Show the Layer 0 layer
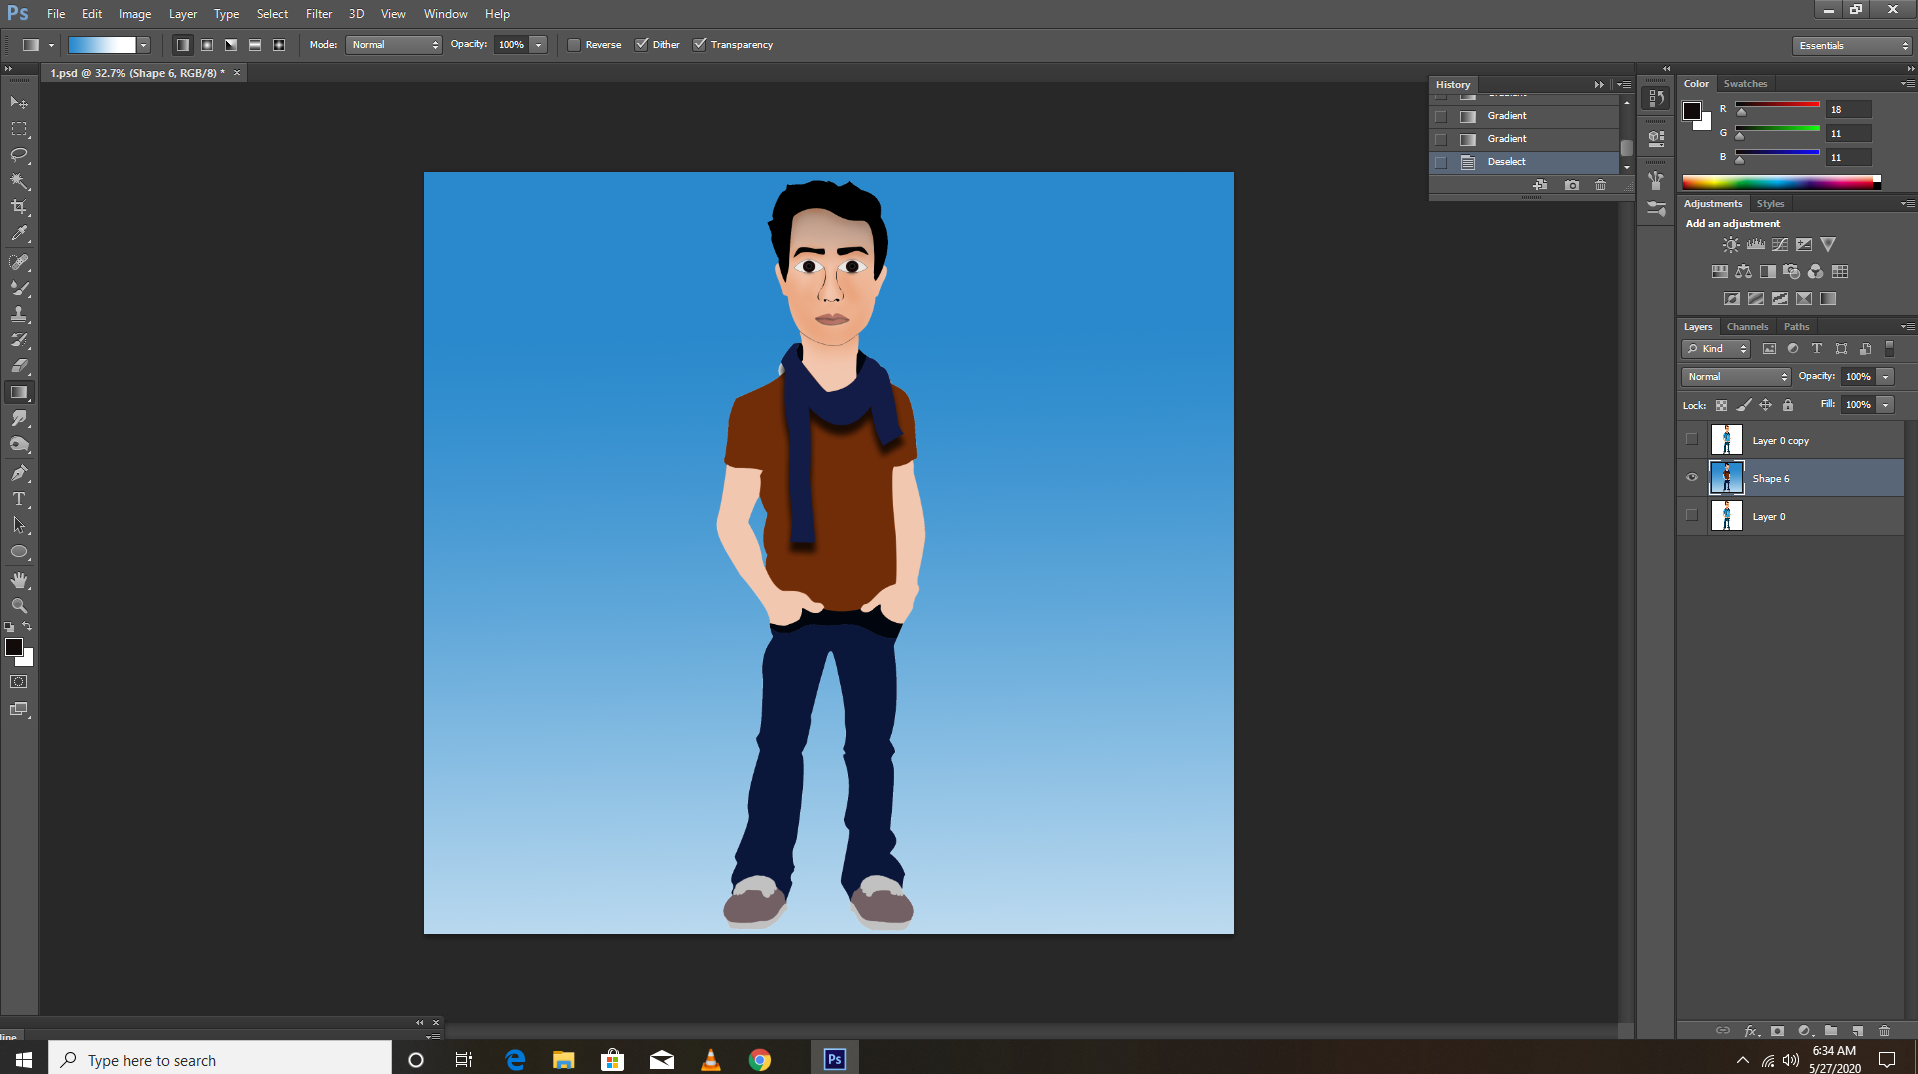This screenshot has height=1074, width=1918. tap(1692, 515)
